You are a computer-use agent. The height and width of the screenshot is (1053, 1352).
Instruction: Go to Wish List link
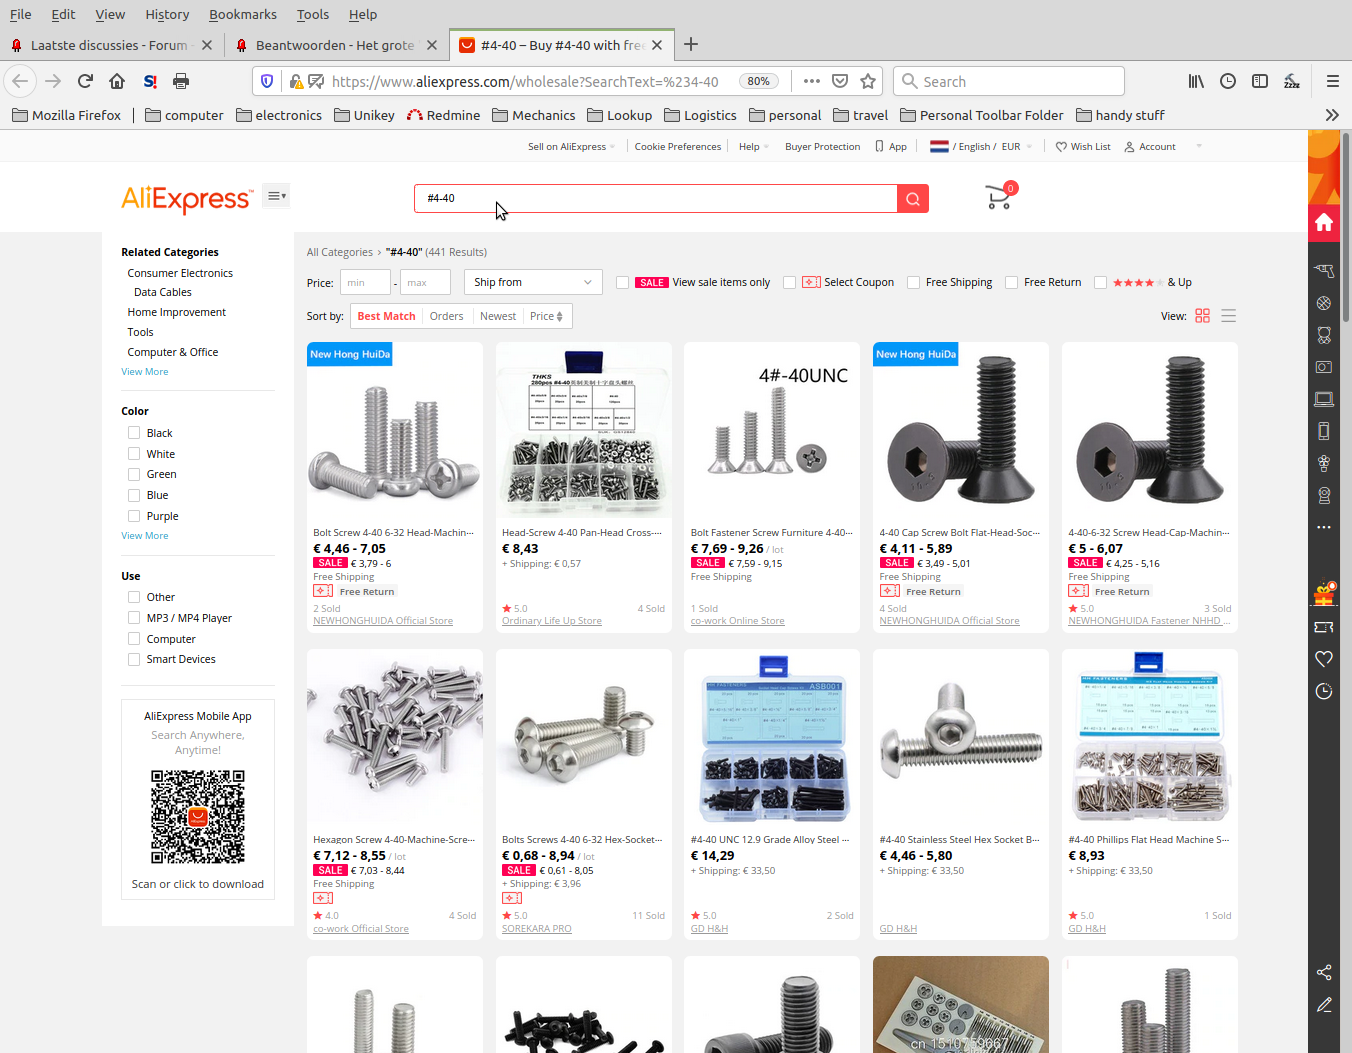(1083, 147)
